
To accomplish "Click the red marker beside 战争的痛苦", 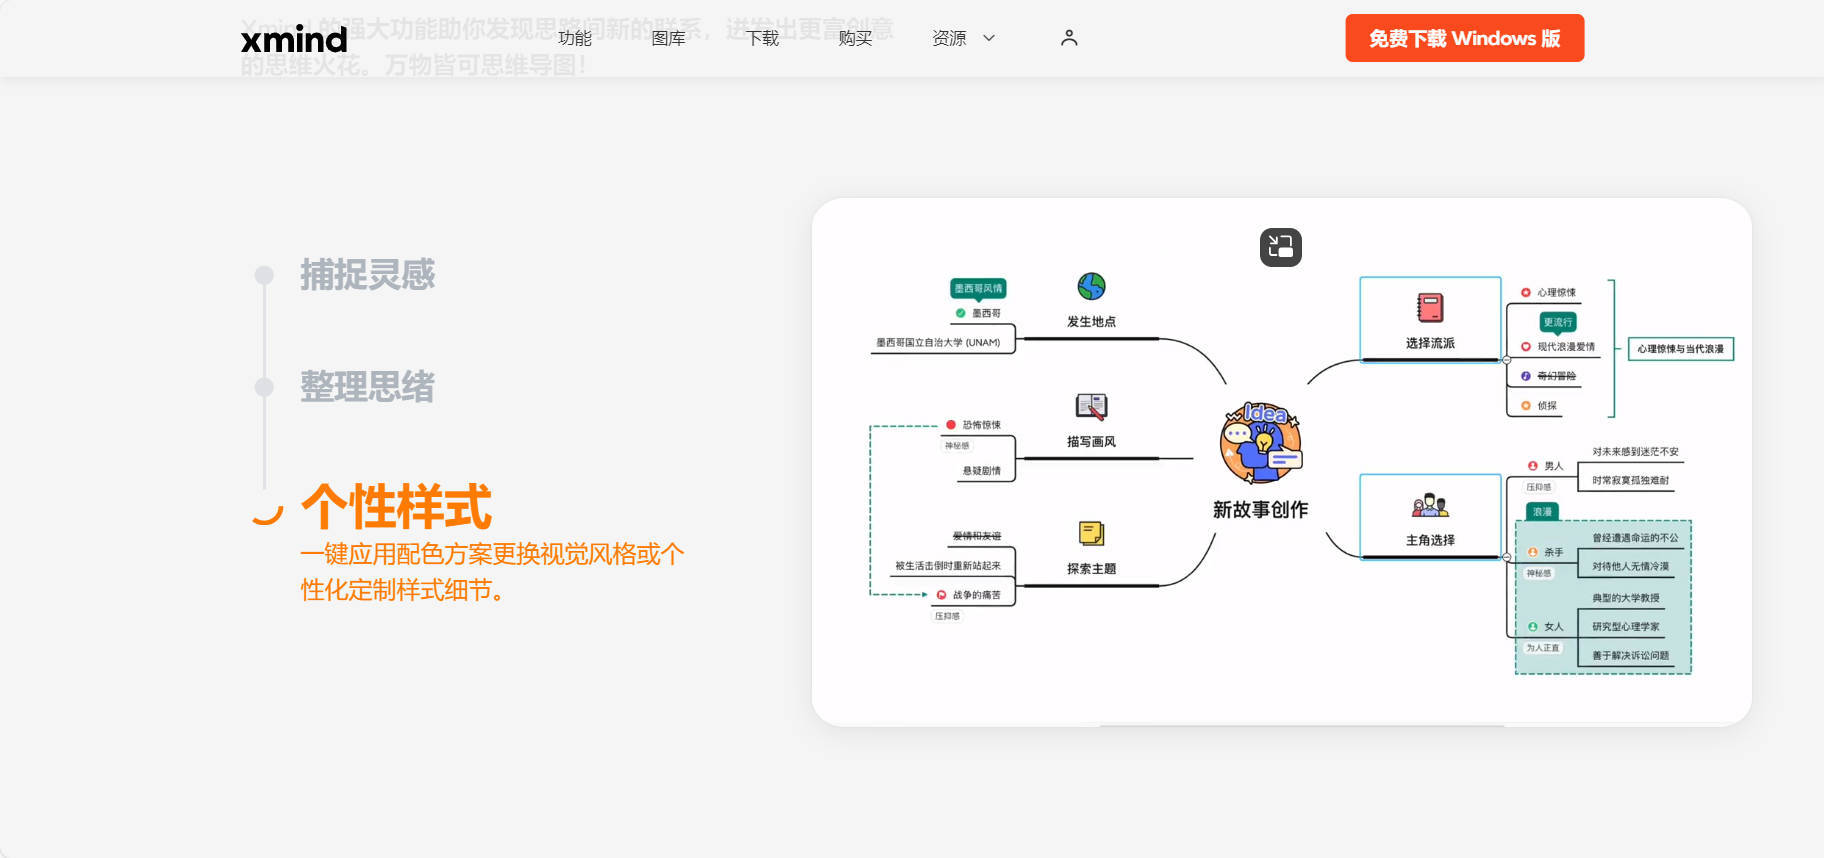I will click(941, 595).
